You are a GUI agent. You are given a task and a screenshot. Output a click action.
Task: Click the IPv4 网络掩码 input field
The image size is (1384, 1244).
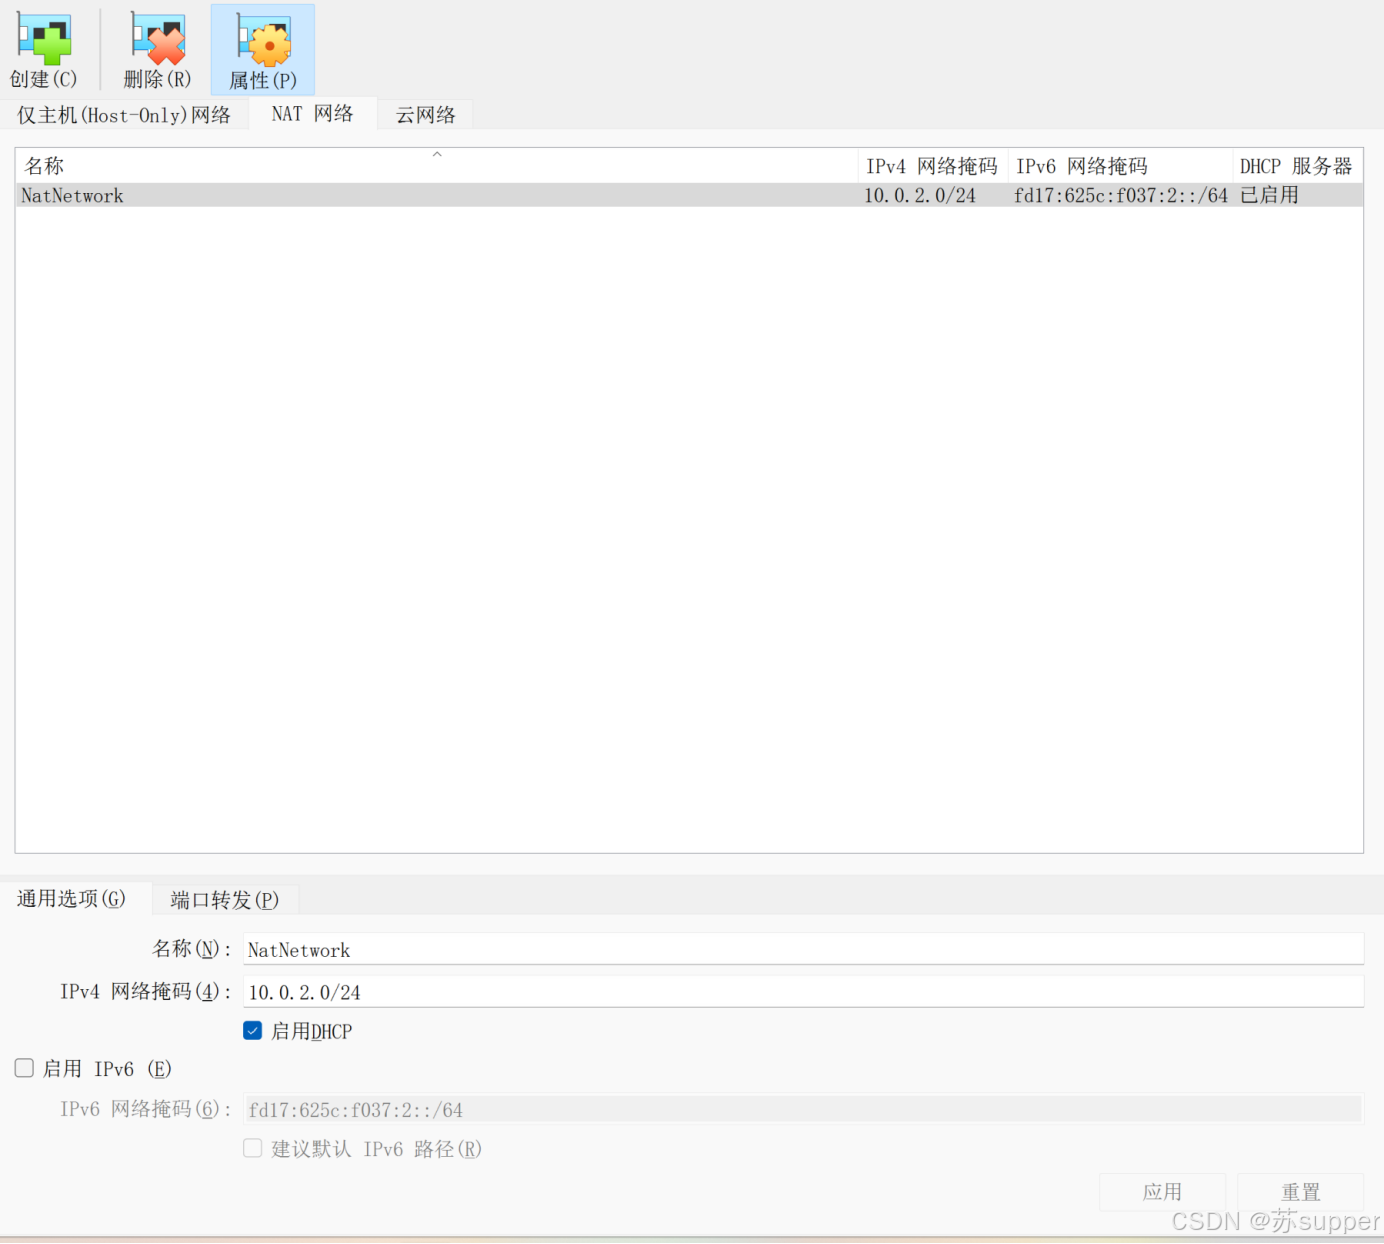click(x=803, y=991)
